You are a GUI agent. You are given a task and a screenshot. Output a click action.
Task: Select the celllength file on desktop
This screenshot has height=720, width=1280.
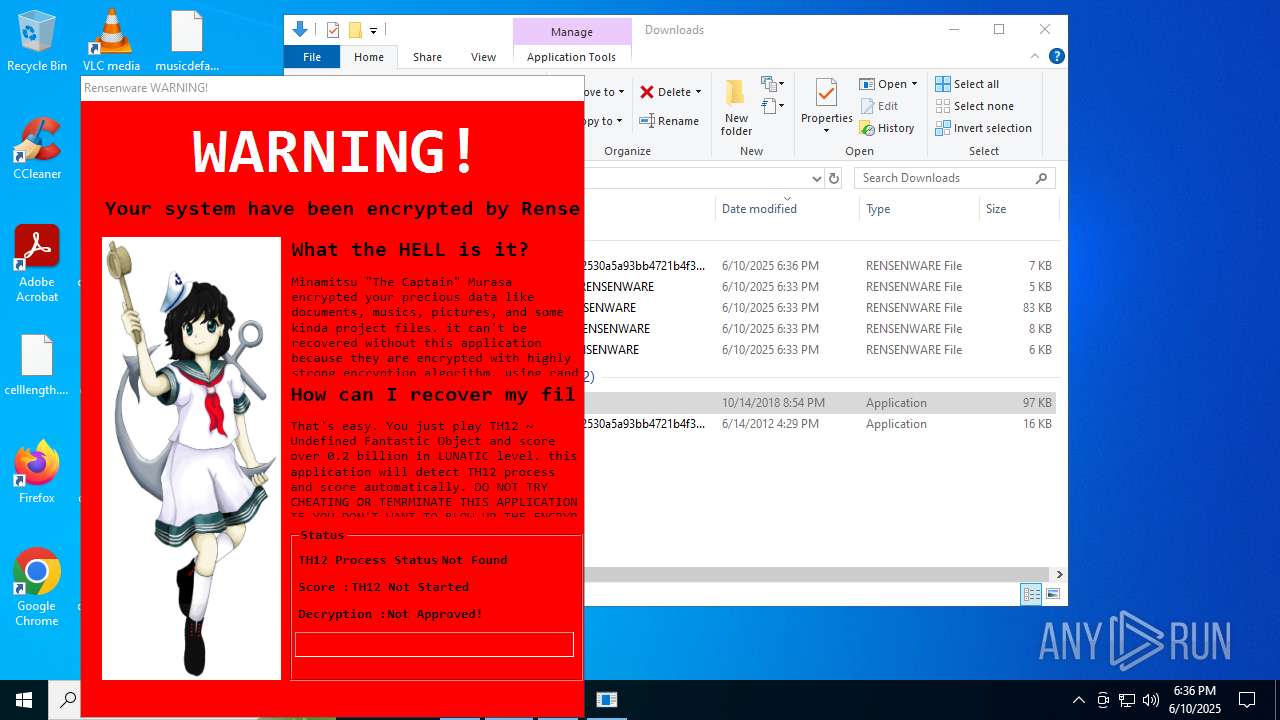tap(37, 364)
